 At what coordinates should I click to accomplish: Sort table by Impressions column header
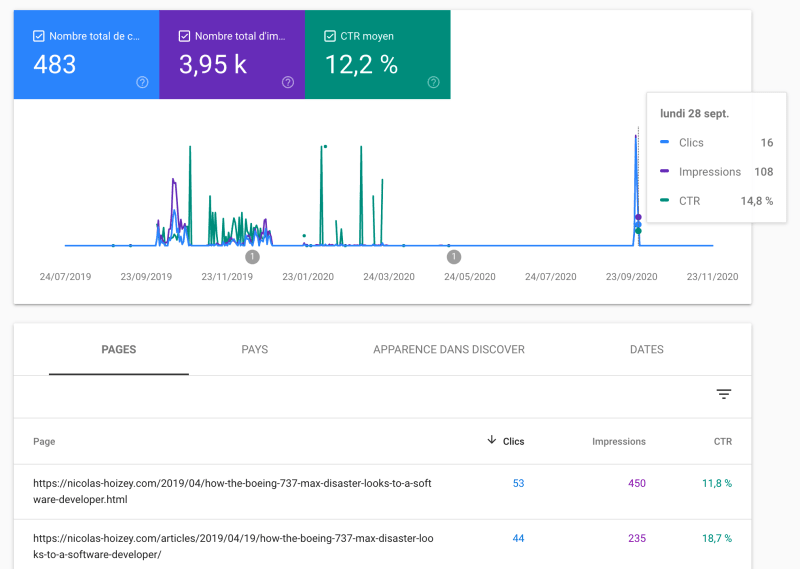tap(618, 441)
